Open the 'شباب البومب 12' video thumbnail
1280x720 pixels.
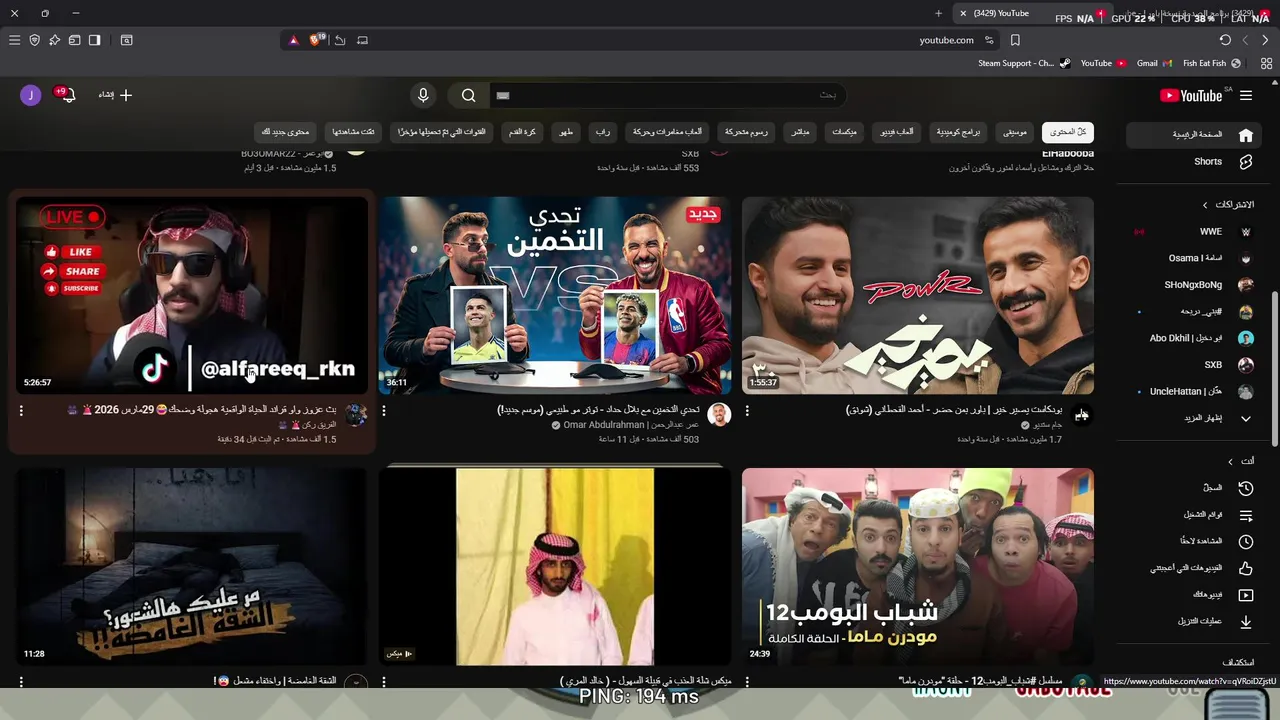click(x=918, y=566)
